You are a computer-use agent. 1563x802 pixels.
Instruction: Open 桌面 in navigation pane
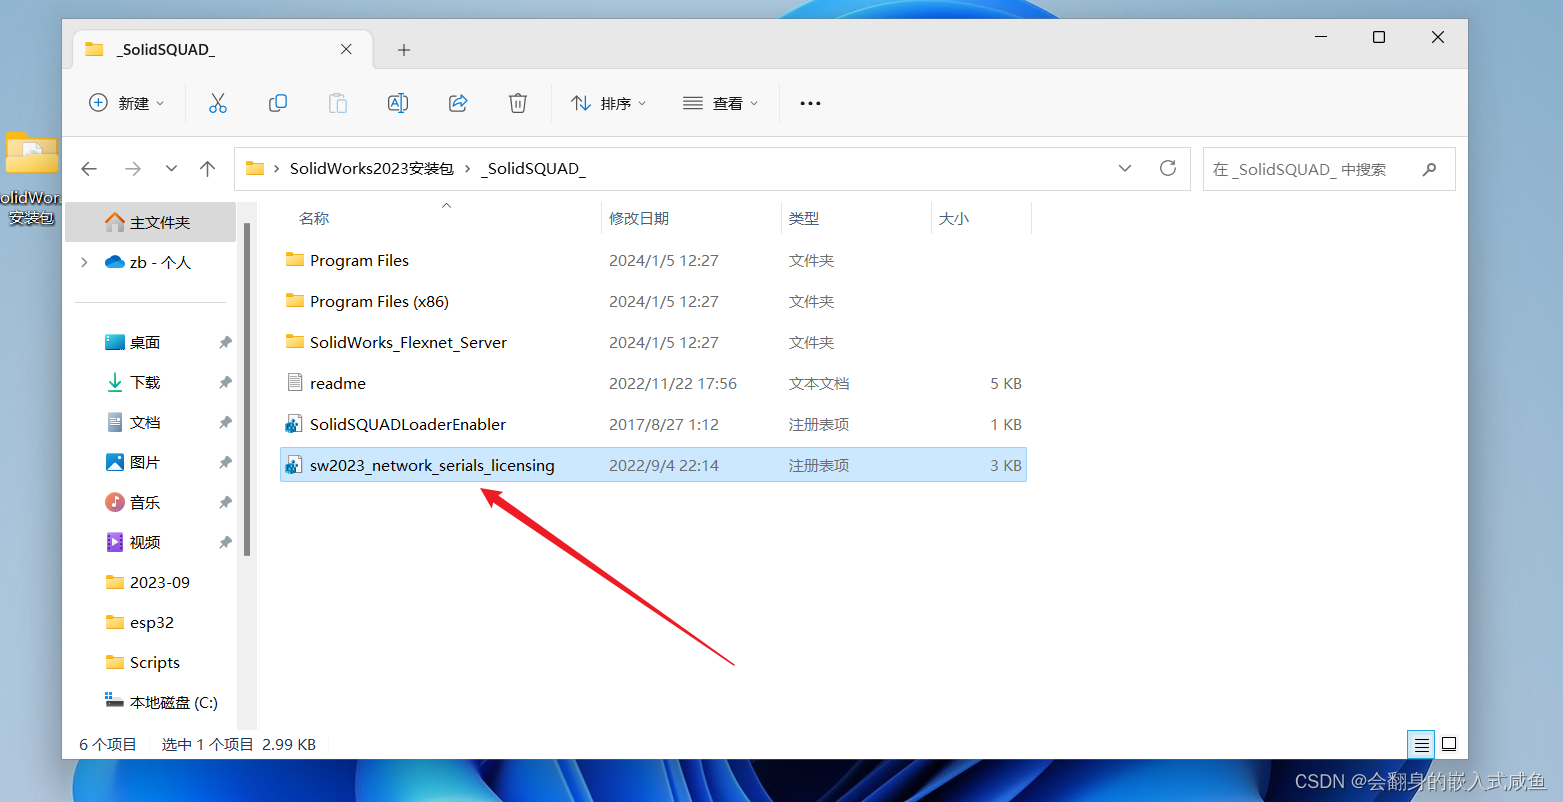pyautogui.click(x=145, y=342)
